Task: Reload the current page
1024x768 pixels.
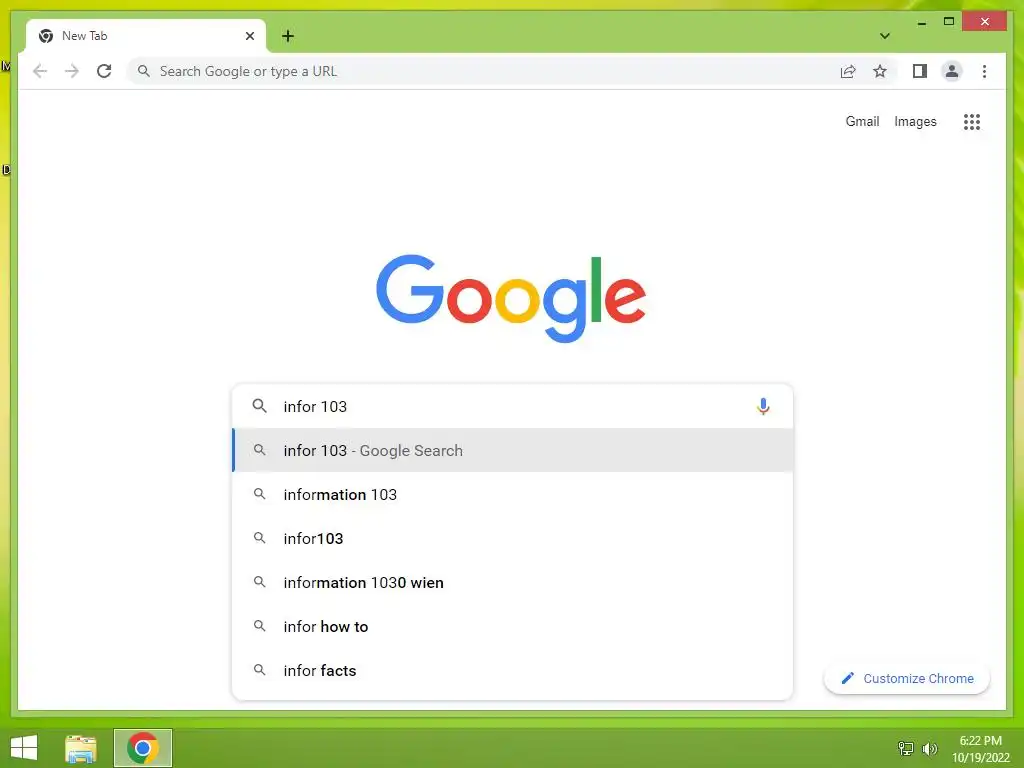Action: (x=104, y=71)
